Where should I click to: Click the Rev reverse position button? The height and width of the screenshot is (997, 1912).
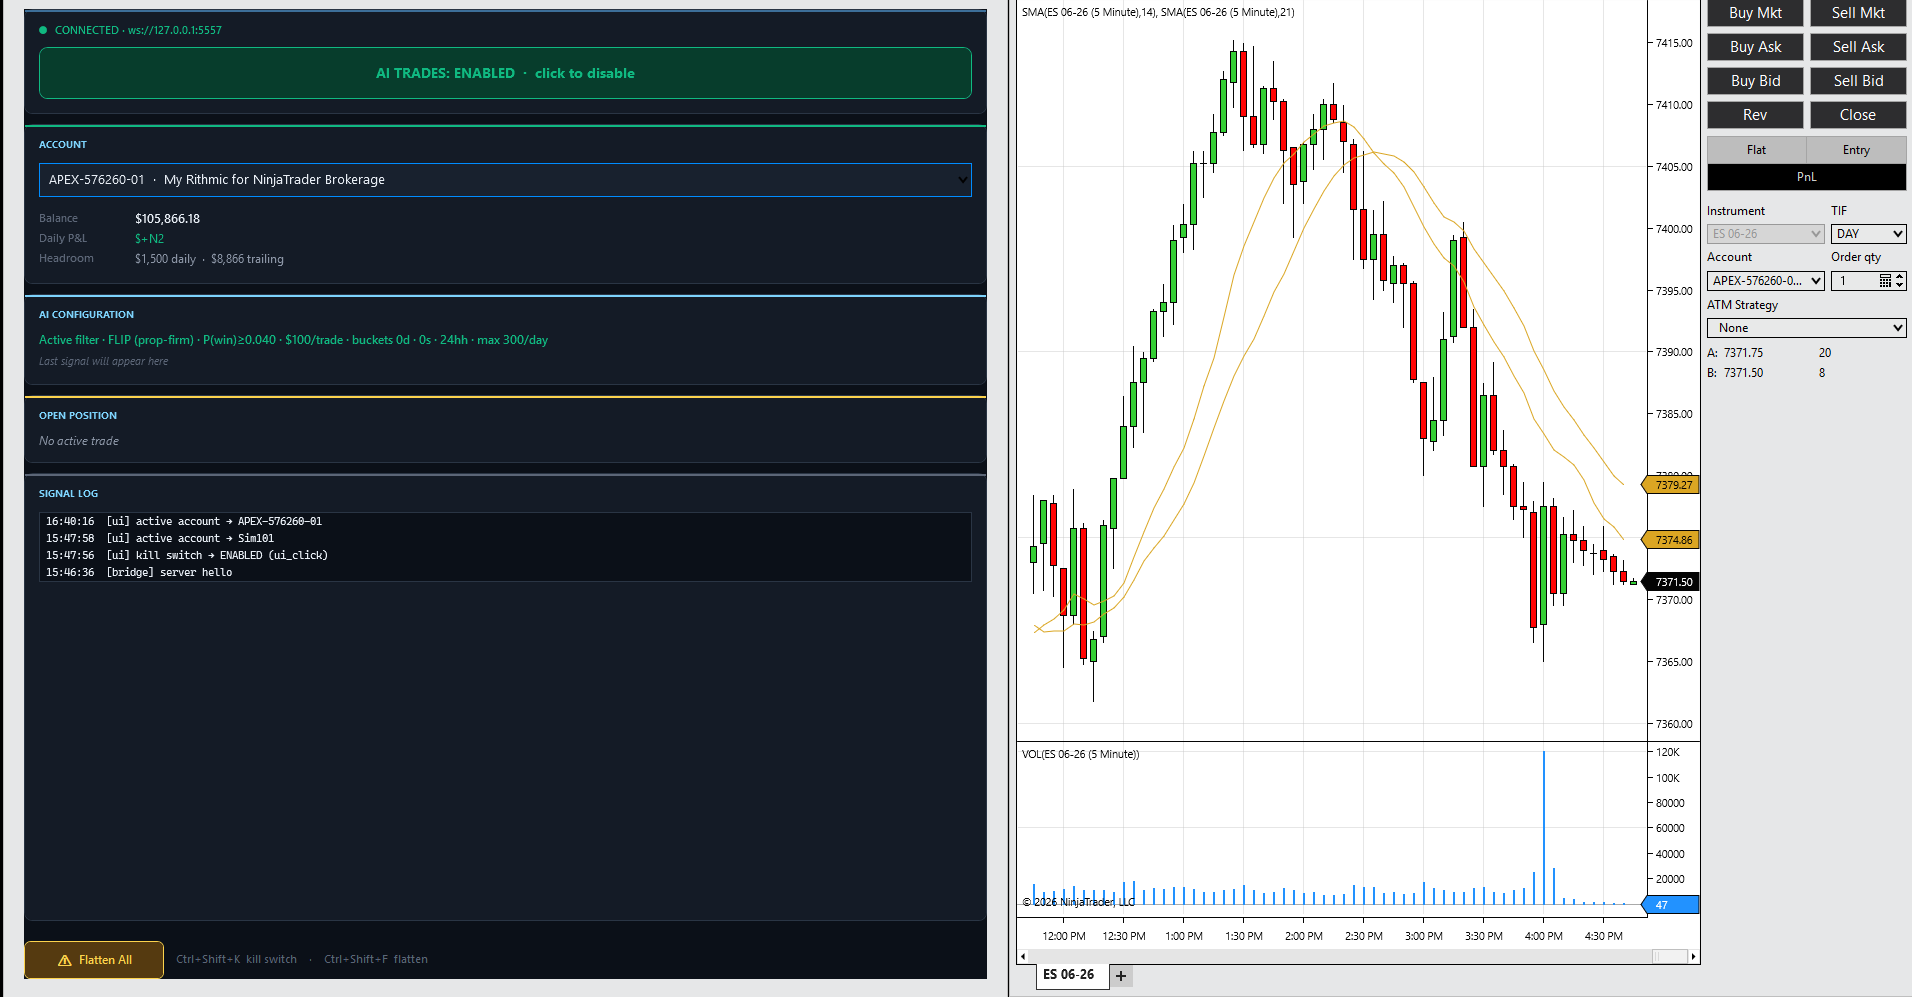click(x=1755, y=115)
